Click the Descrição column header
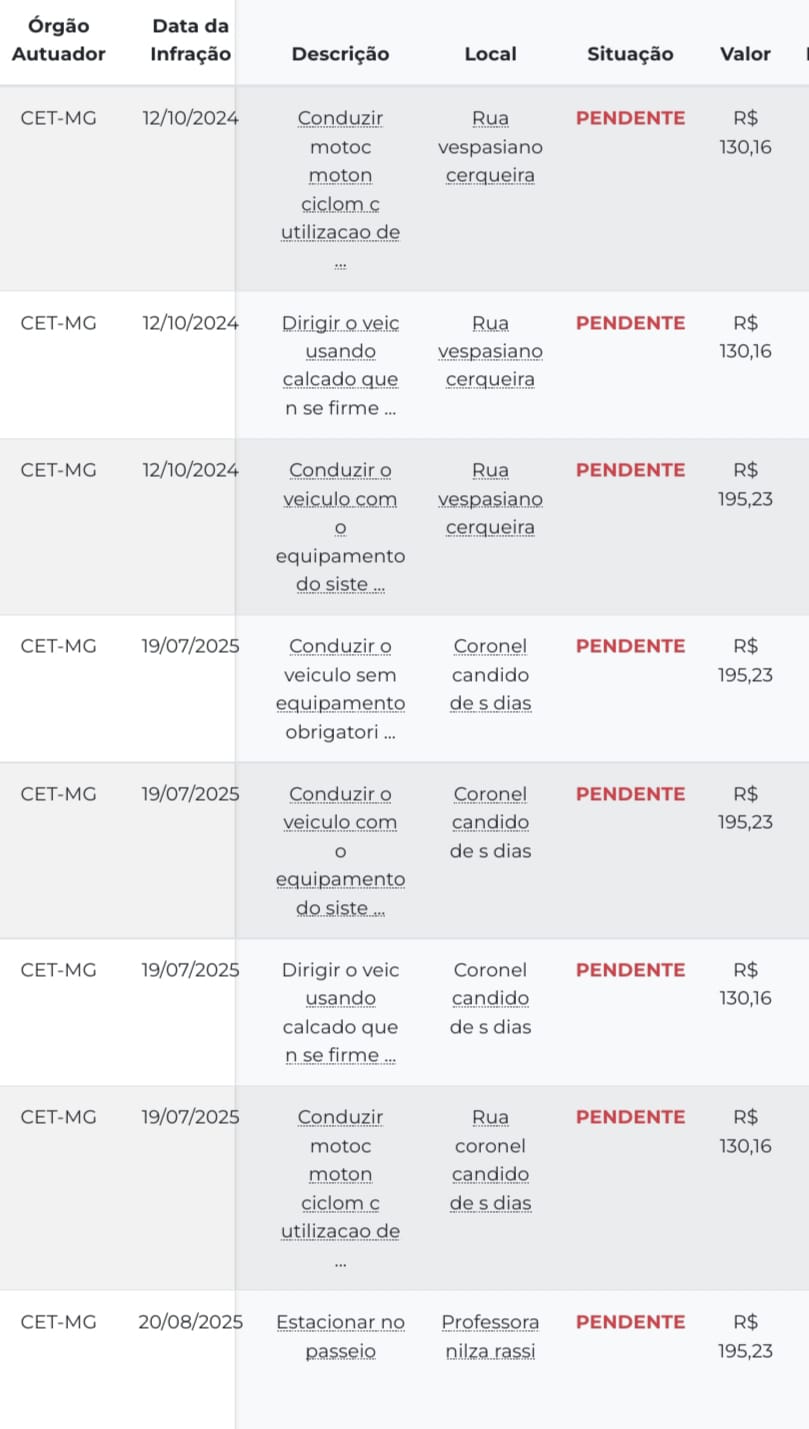Image resolution: width=809 pixels, height=1429 pixels. 340,54
